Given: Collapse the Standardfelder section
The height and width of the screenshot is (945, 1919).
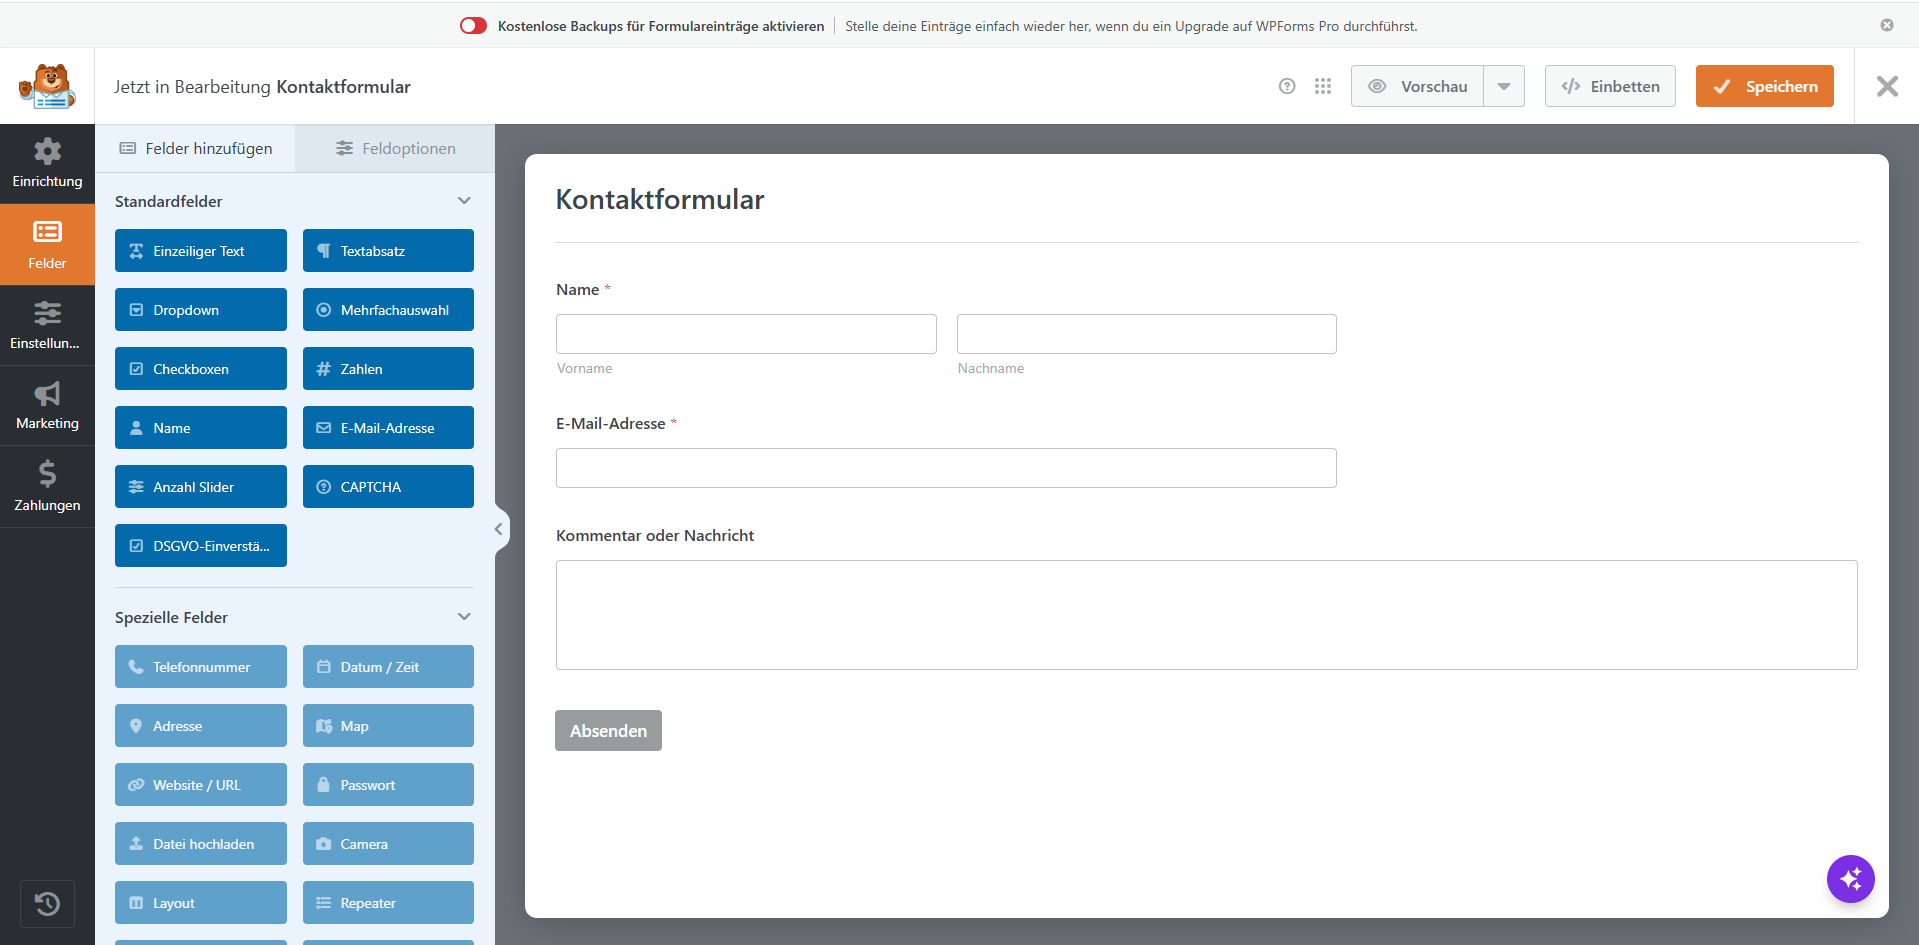Looking at the screenshot, I should (x=464, y=201).
